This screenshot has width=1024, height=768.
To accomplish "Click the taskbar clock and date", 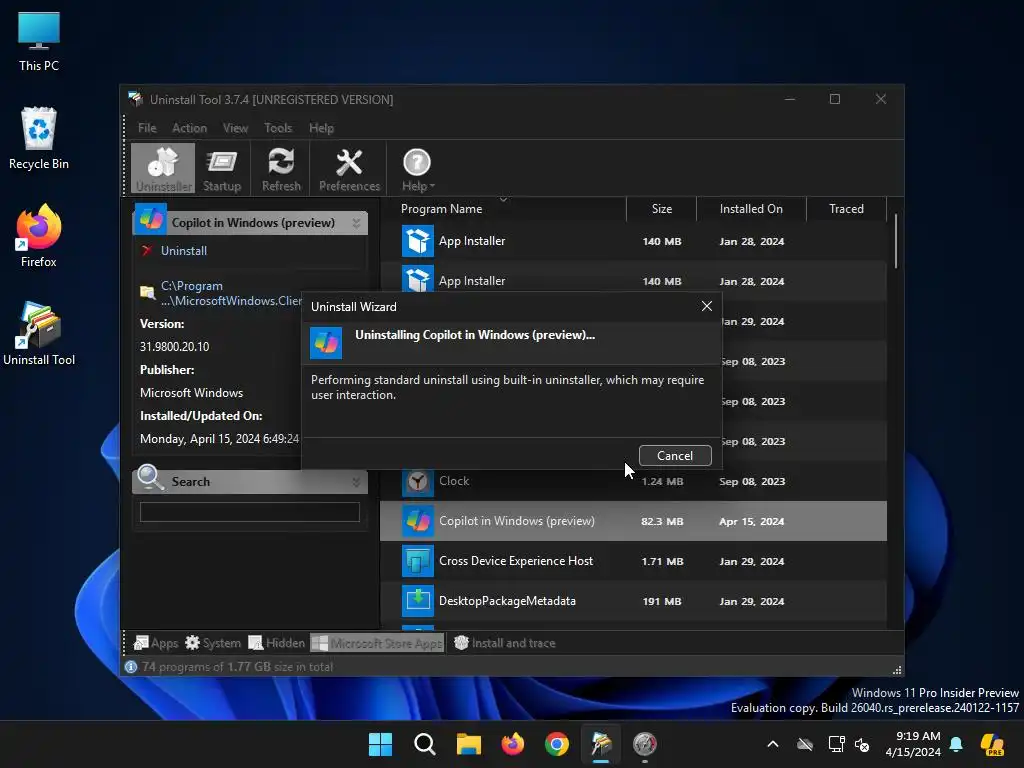I will coord(913,744).
